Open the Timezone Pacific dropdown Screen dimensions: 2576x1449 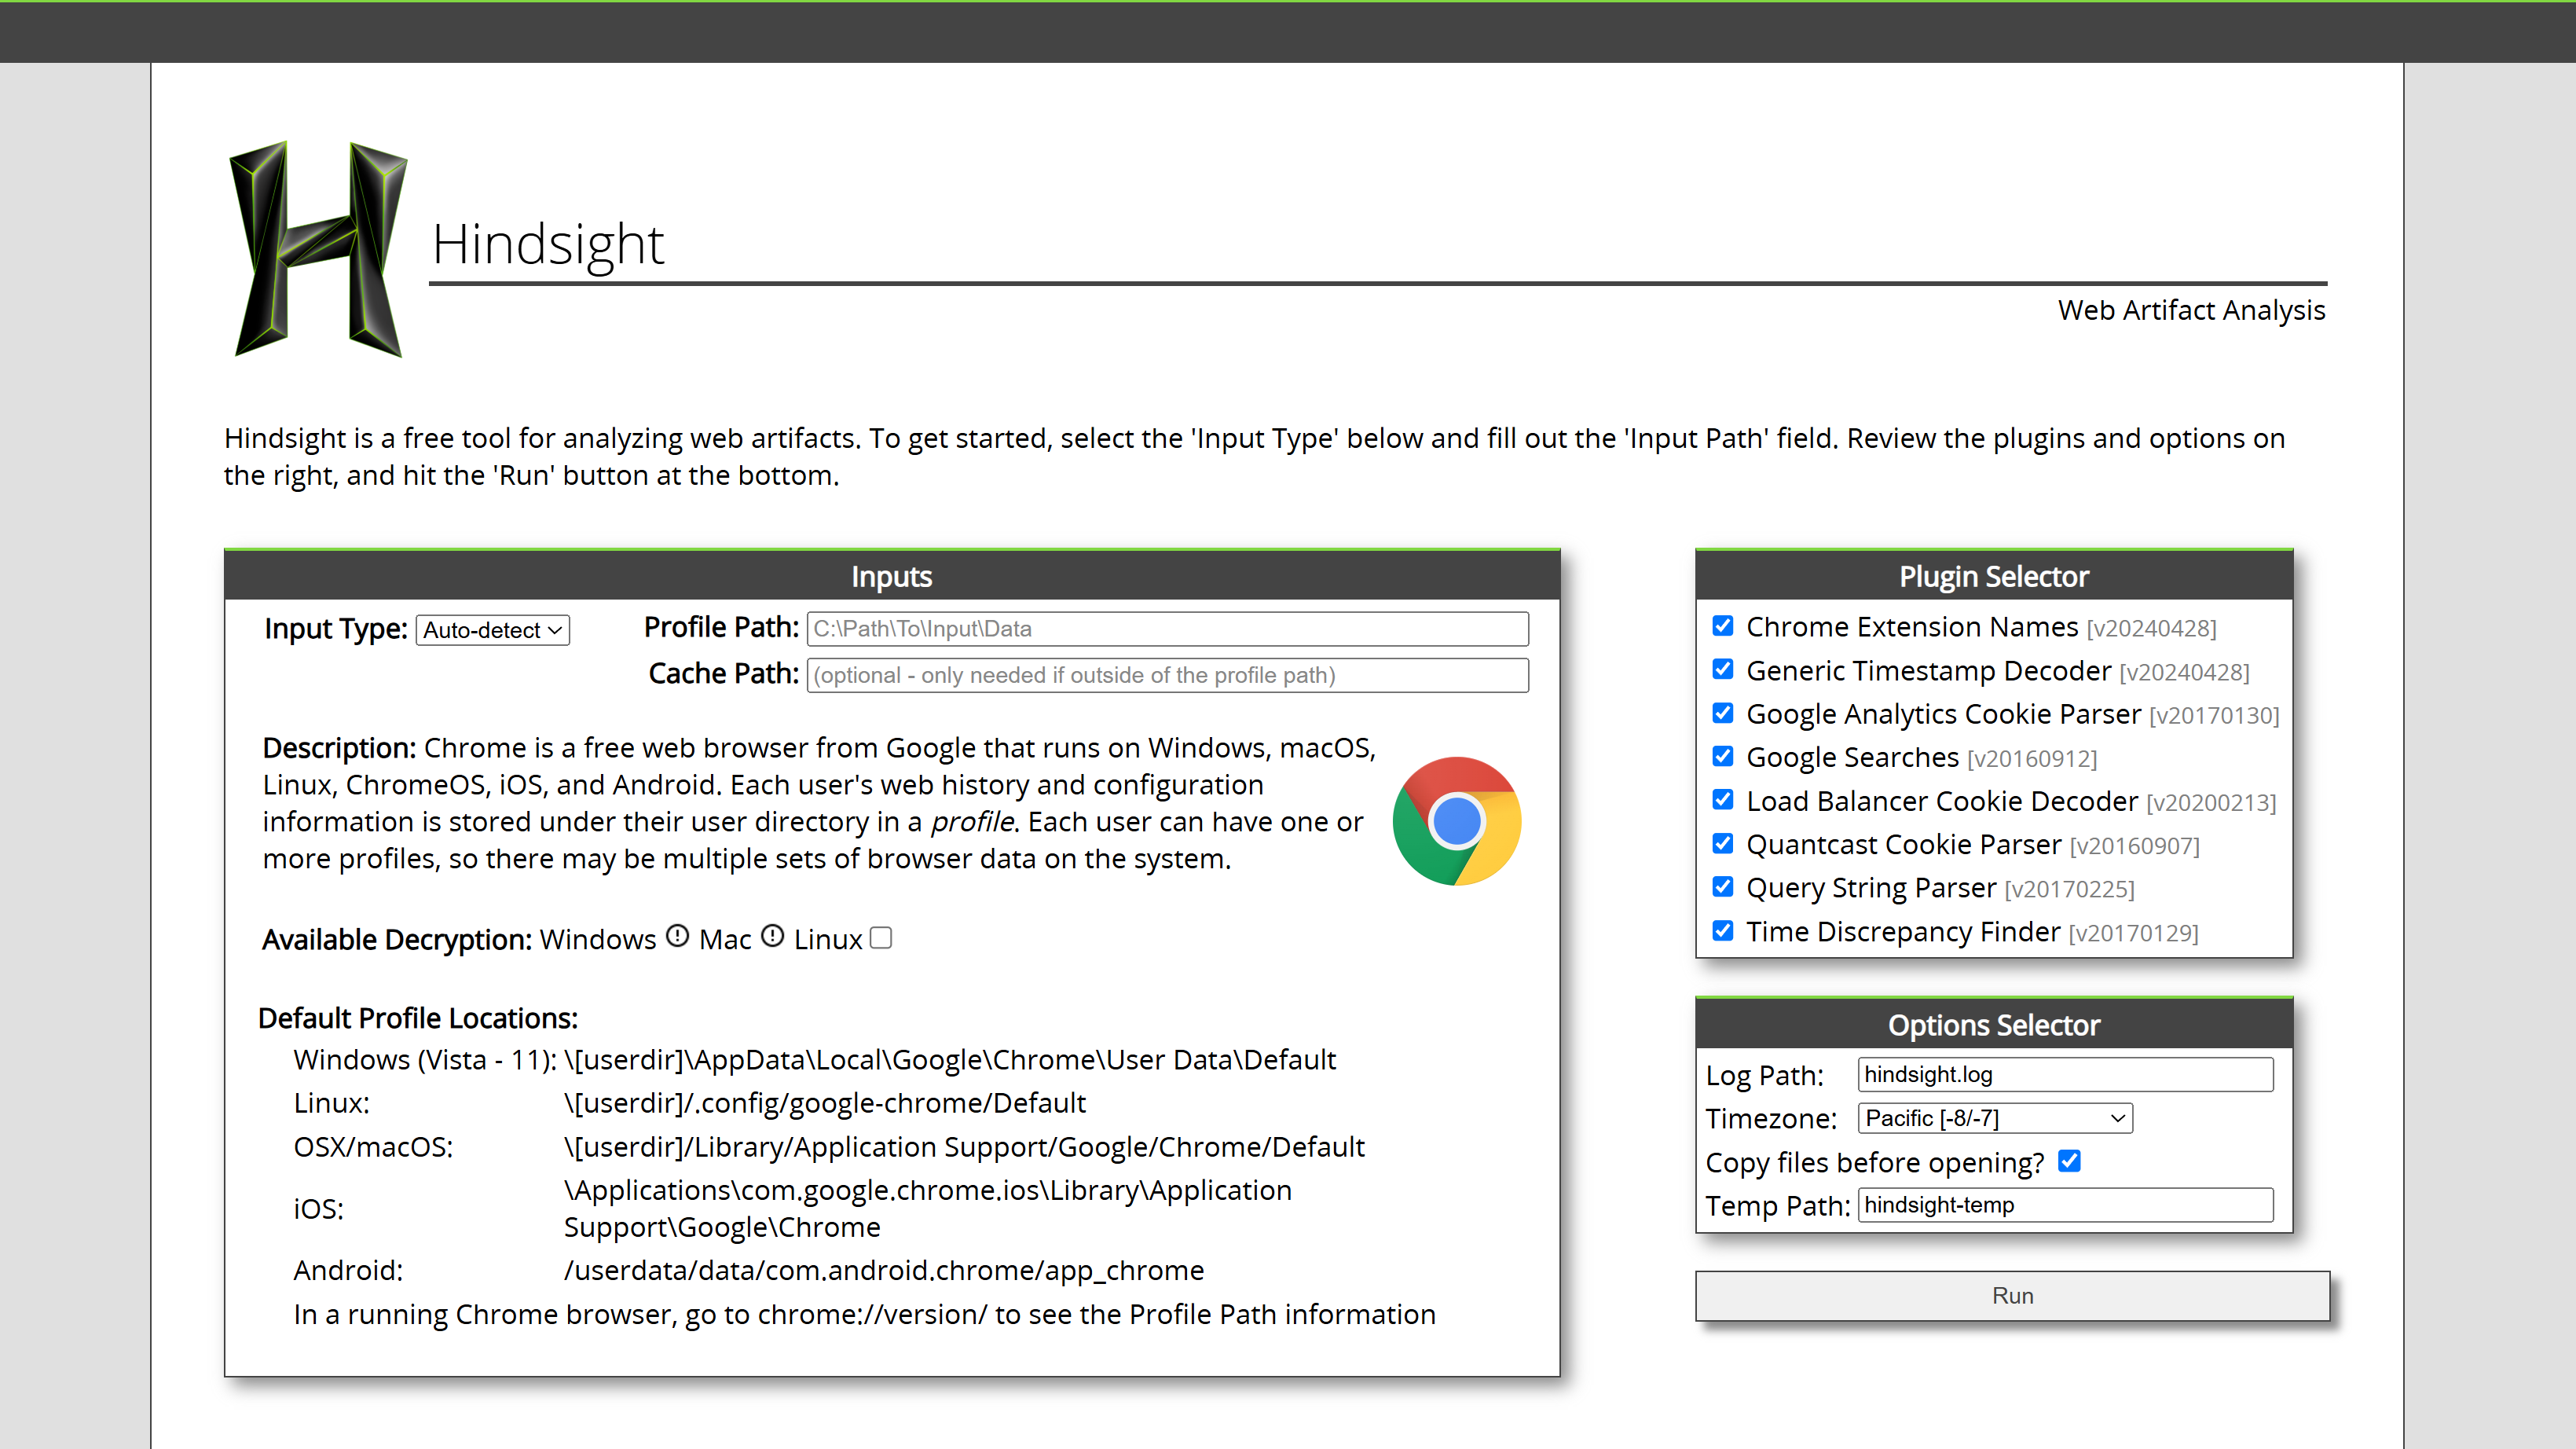click(x=1995, y=1118)
